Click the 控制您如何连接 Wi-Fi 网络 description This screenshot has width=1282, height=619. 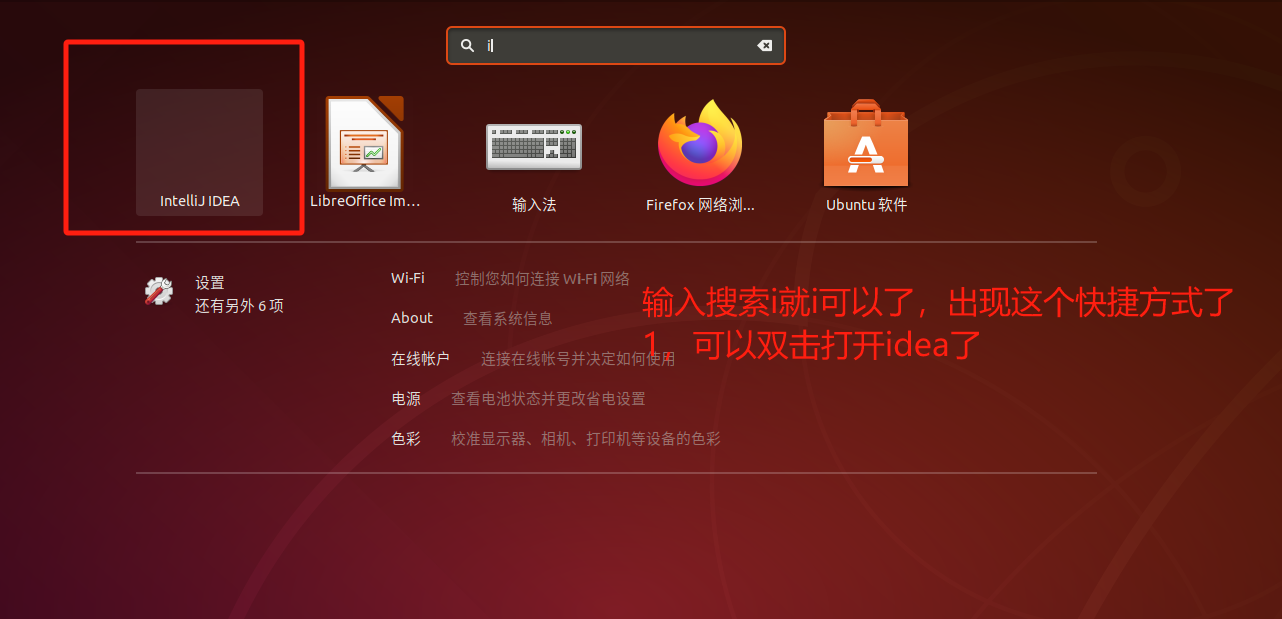tap(542, 278)
